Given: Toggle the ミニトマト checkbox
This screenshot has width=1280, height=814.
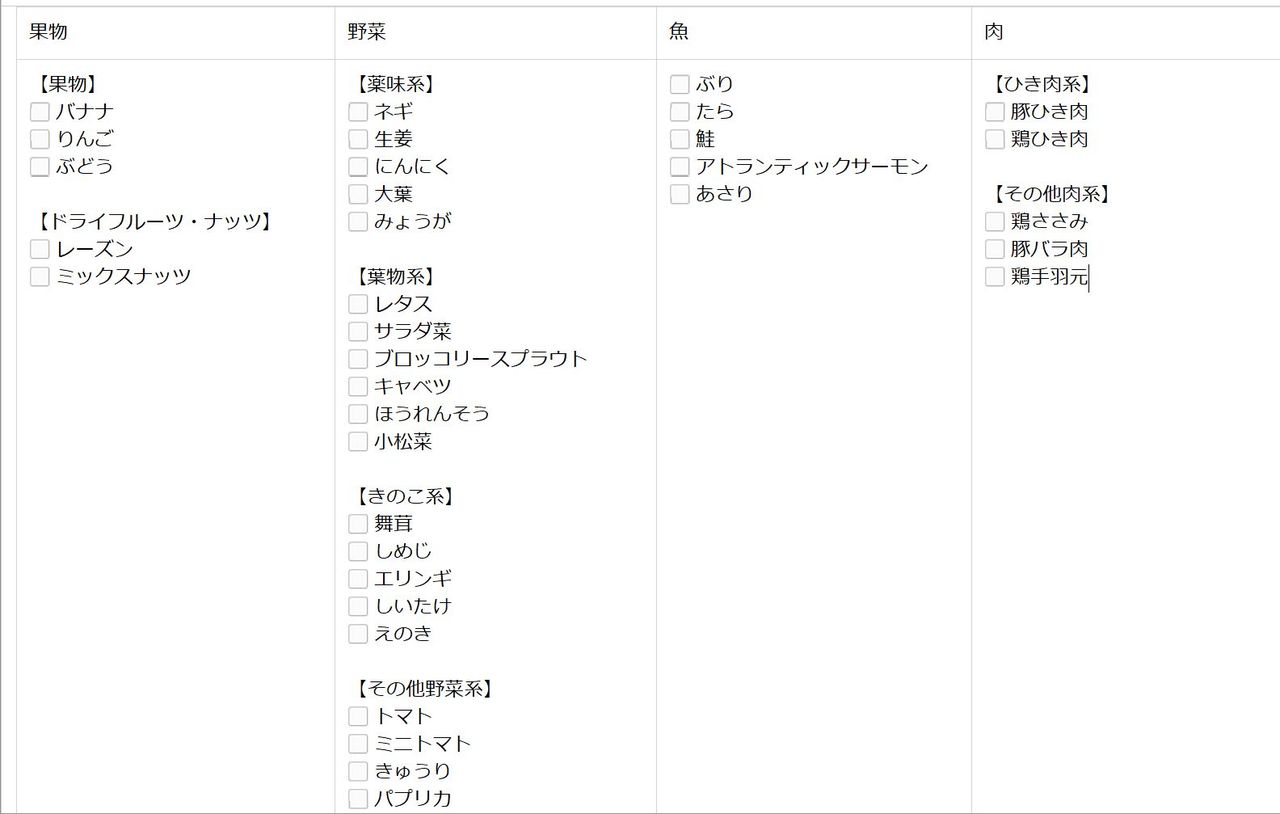Looking at the screenshot, I should 358,744.
